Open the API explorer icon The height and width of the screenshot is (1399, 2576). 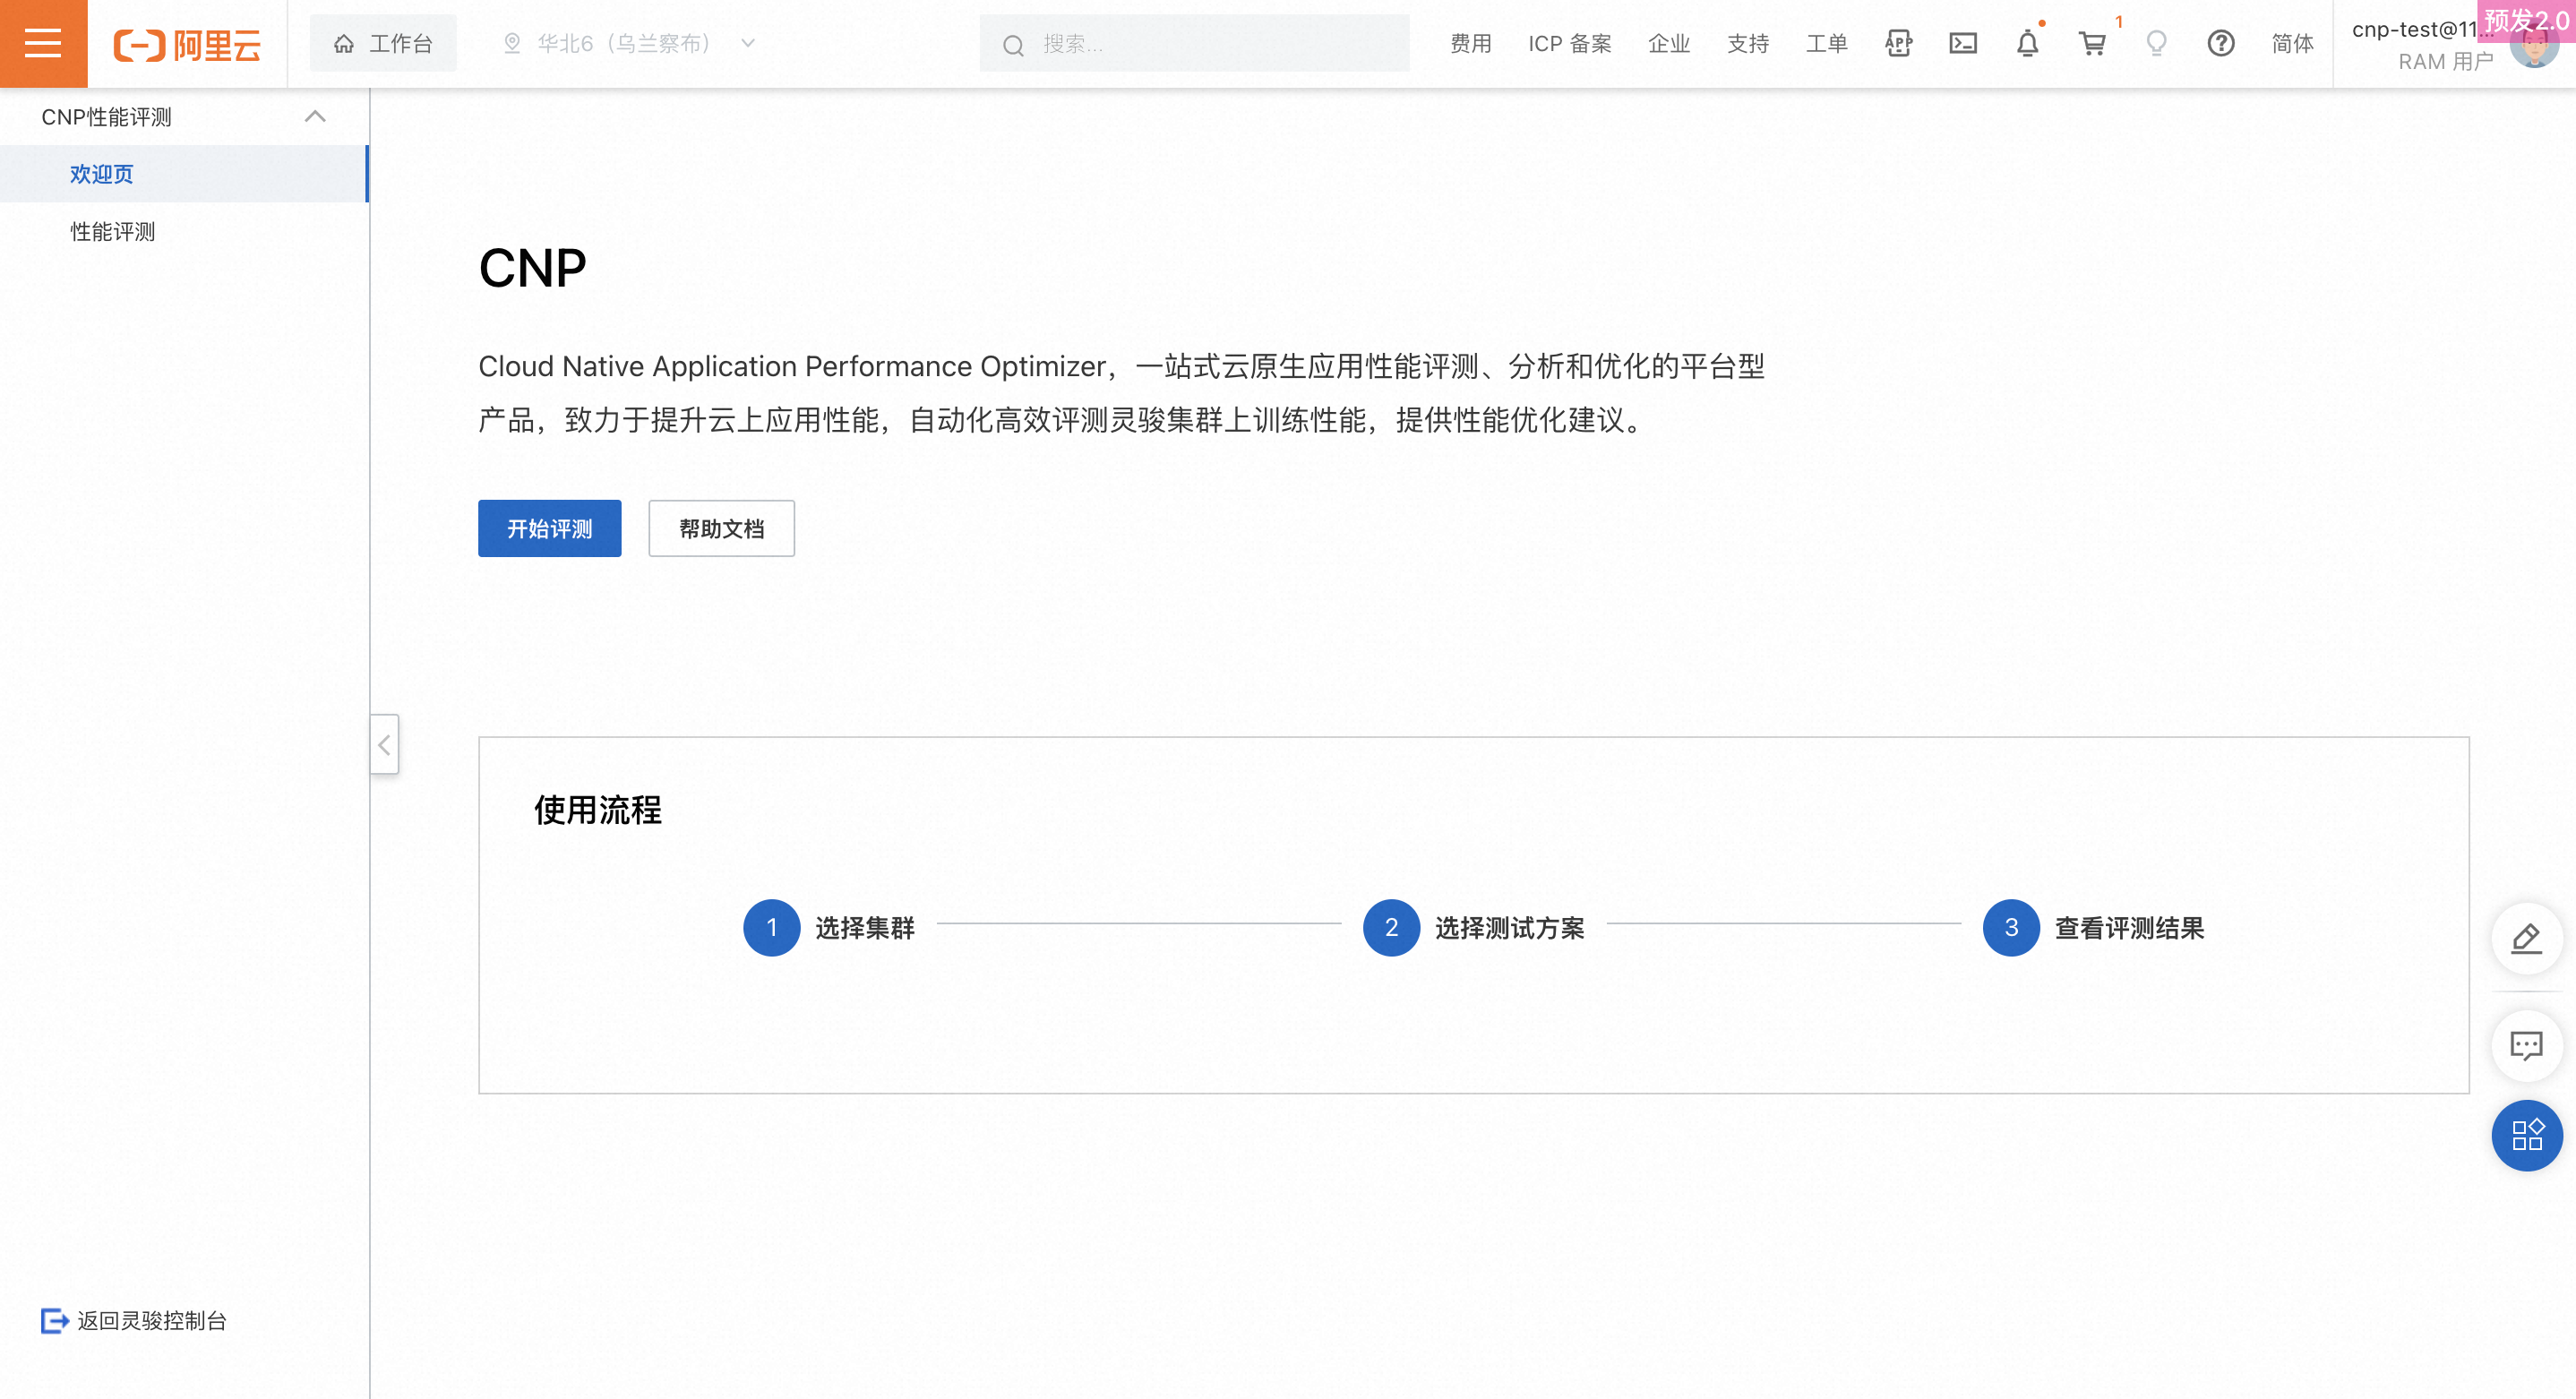coord(1898,43)
